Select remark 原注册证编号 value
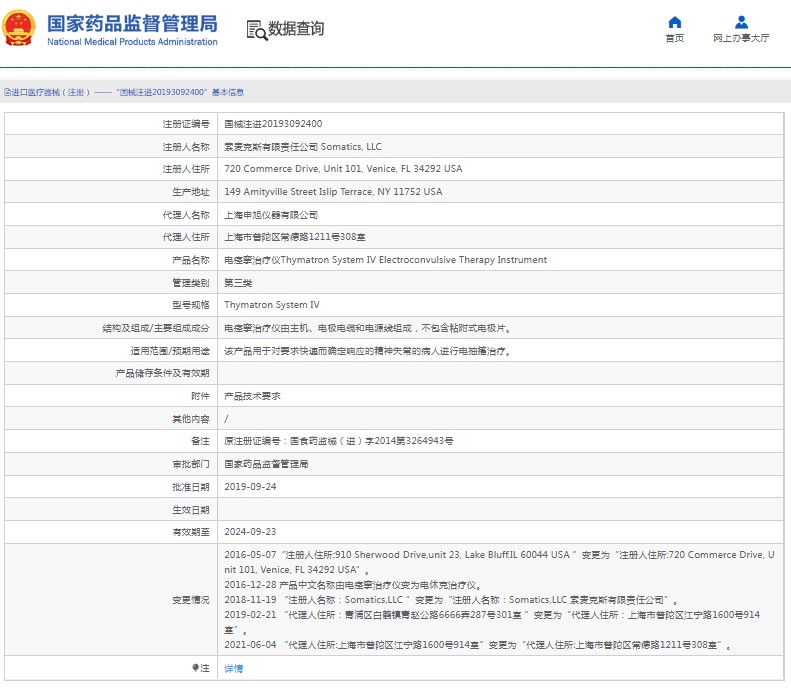Viewport: 791px width, 688px height. click(338, 441)
